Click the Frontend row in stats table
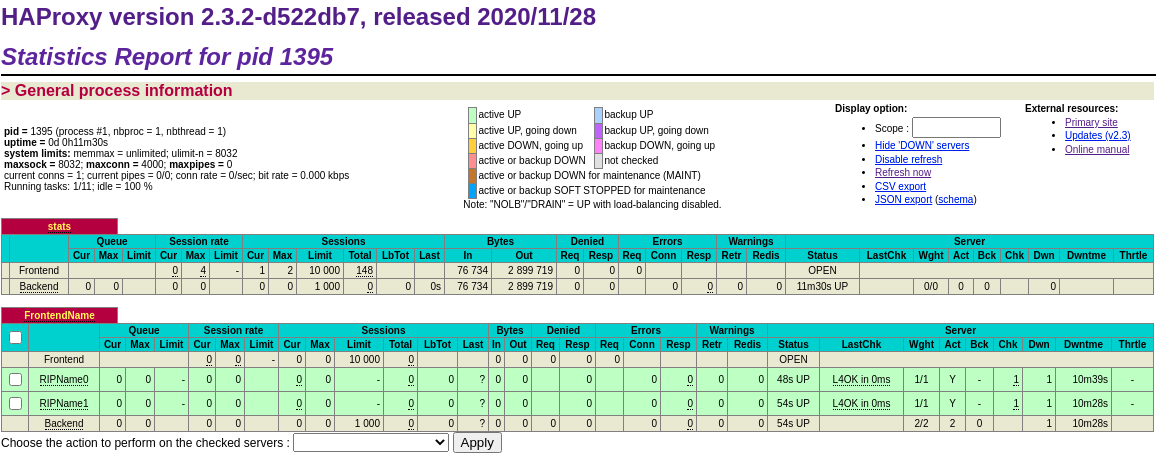The width and height of the screenshot is (1158, 463). click(x=577, y=270)
